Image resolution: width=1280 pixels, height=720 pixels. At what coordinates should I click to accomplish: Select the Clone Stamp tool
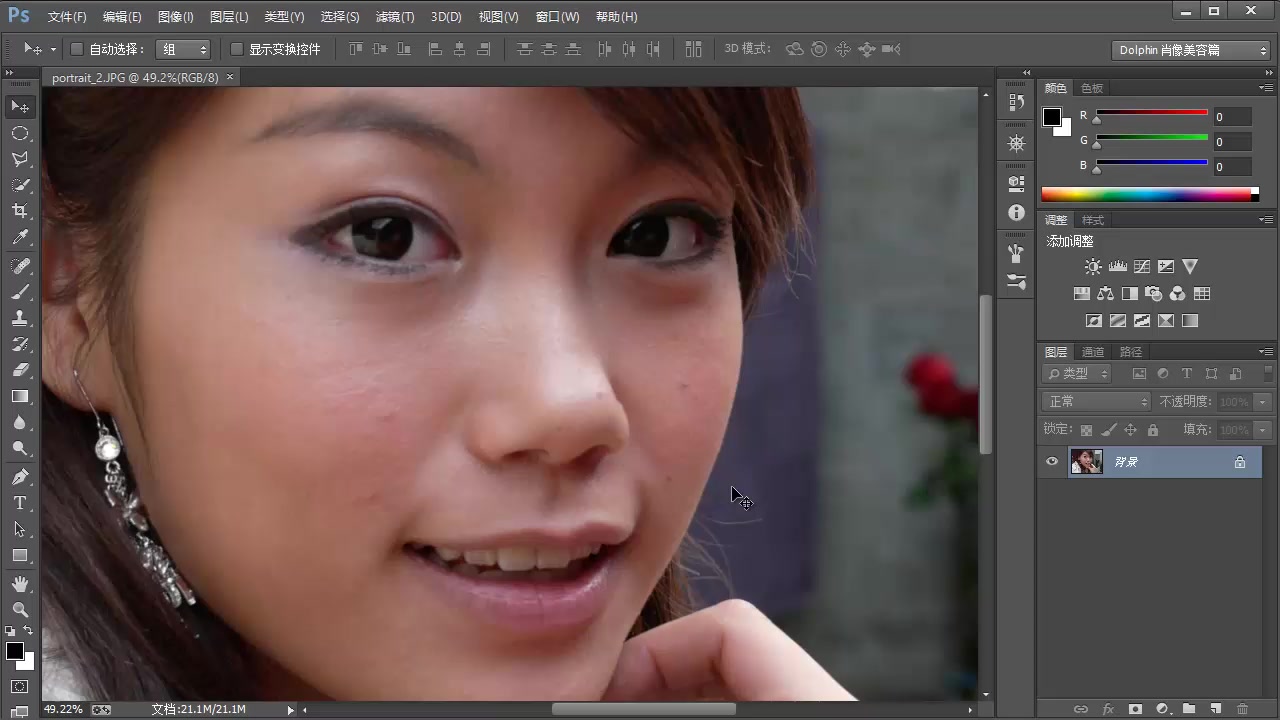click(x=20, y=318)
